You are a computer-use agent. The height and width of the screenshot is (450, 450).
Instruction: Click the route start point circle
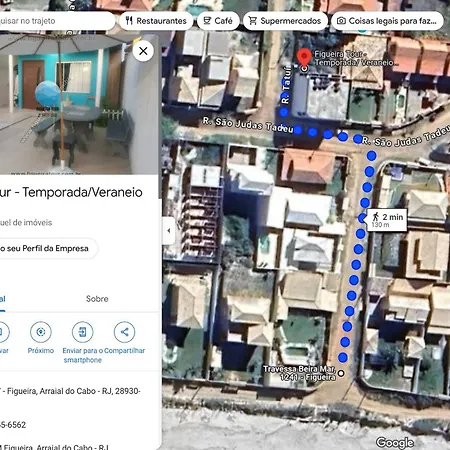tap(341, 373)
